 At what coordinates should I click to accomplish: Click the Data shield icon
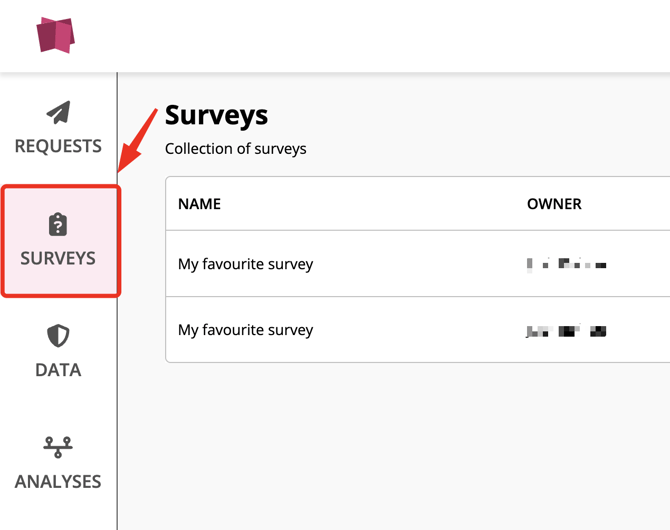(58, 336)
